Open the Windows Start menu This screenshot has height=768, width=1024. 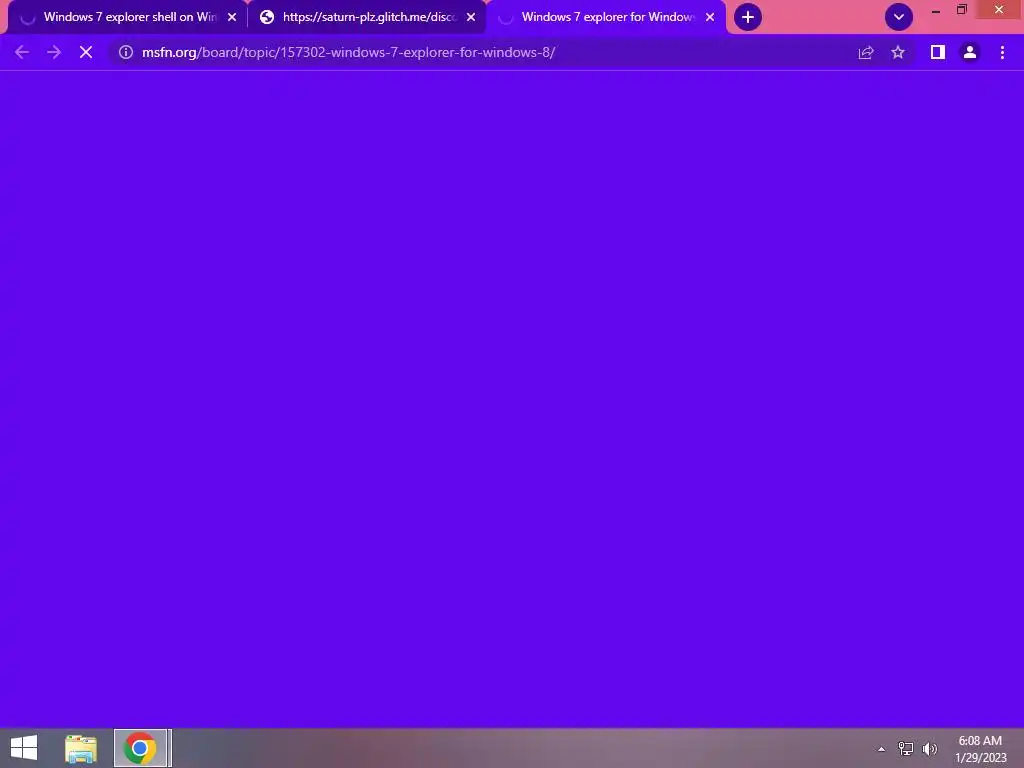[x=24, y=748]
